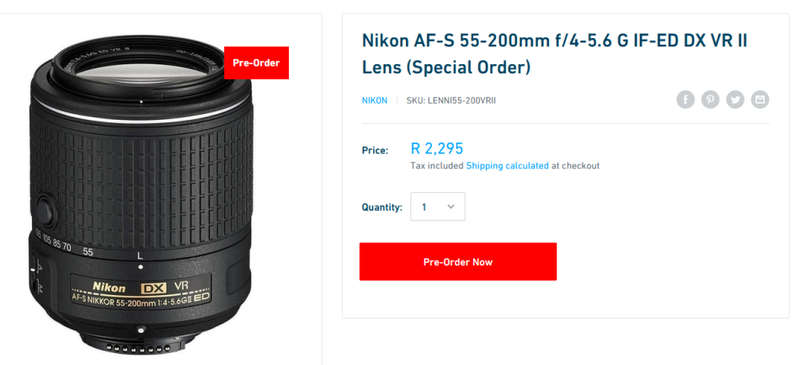
Task: Click the chevron arrow in Quantity selector
Action: tap(451, 207)
